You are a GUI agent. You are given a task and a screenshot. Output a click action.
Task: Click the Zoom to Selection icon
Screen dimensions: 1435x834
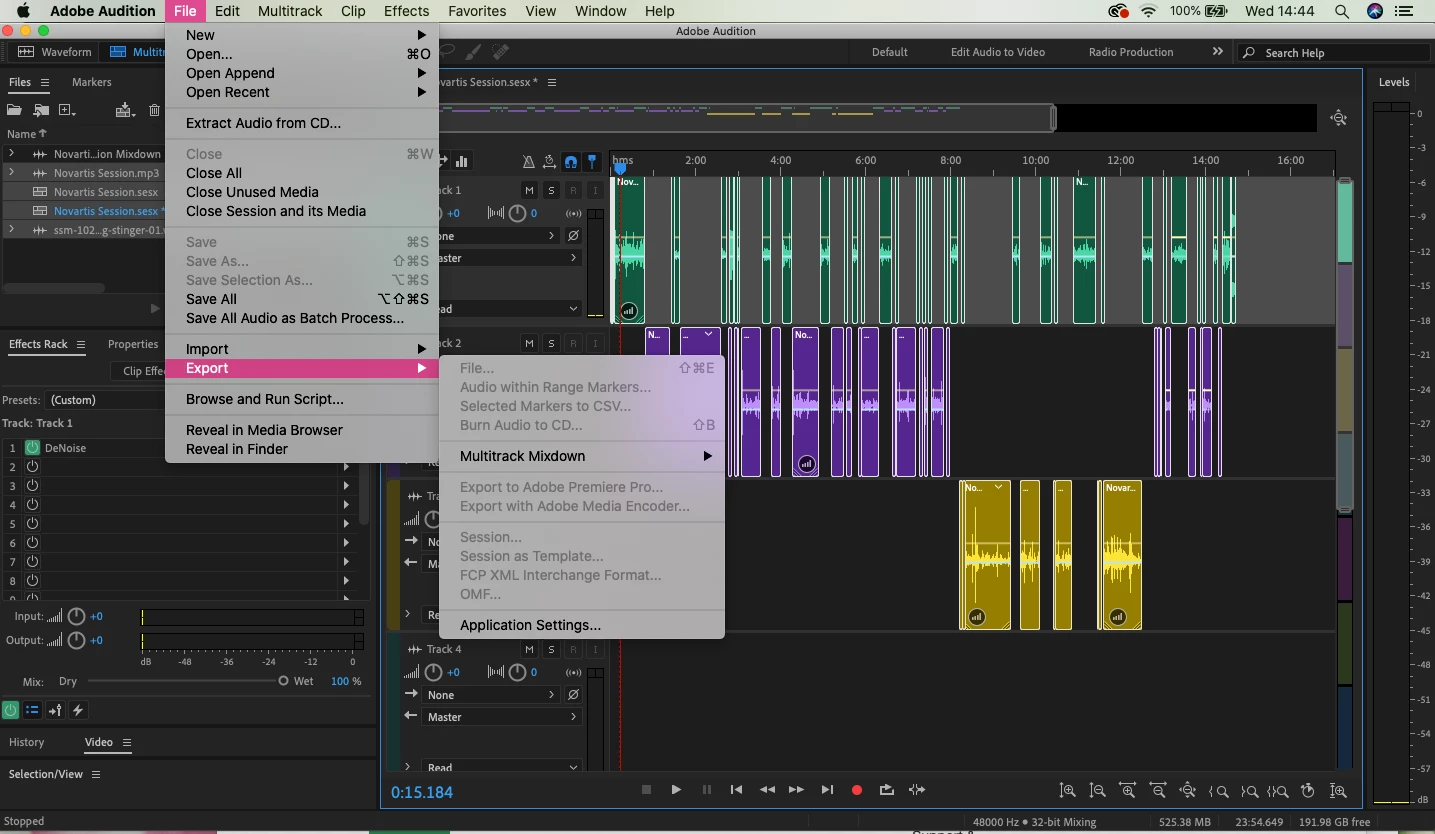(1278, 790)
